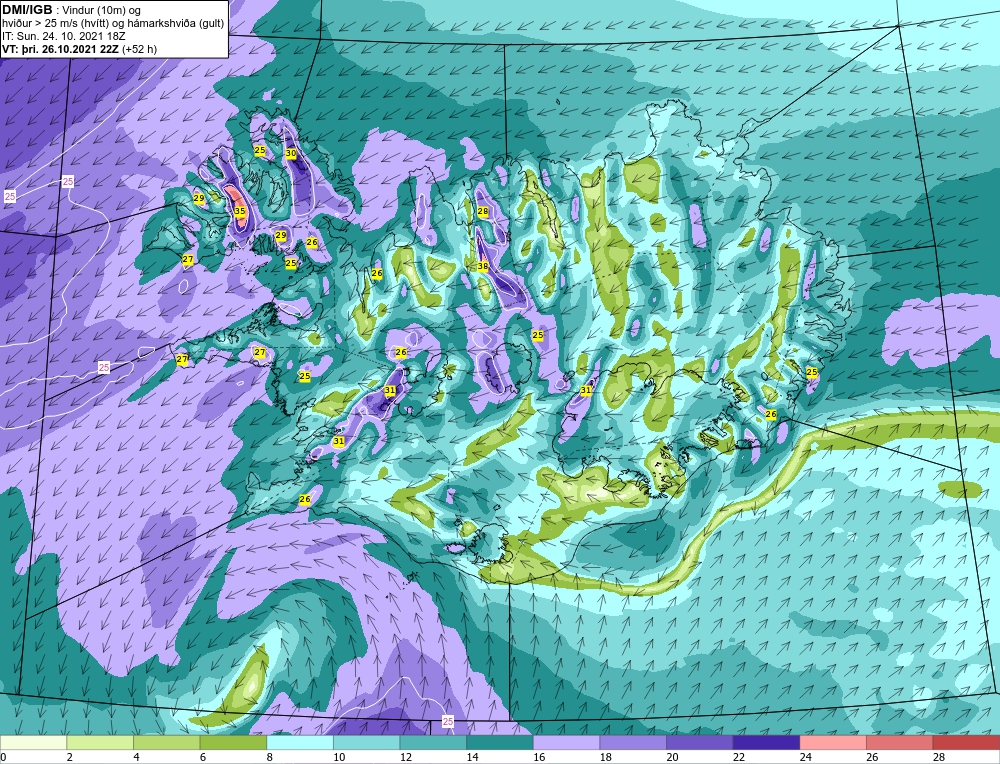Pick the 4–6 m/s green legend swatch
Screen dimensions: 1000x764
166,743
